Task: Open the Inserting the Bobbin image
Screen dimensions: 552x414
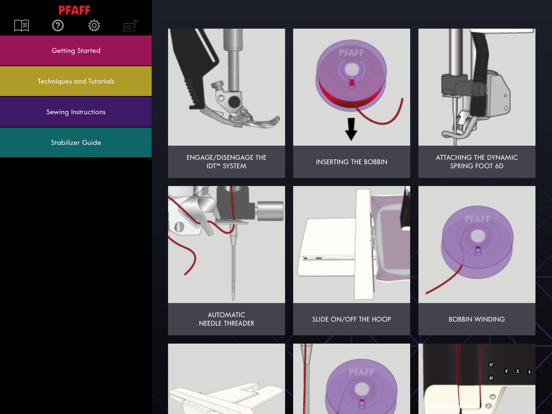Action: coord(351,87)
